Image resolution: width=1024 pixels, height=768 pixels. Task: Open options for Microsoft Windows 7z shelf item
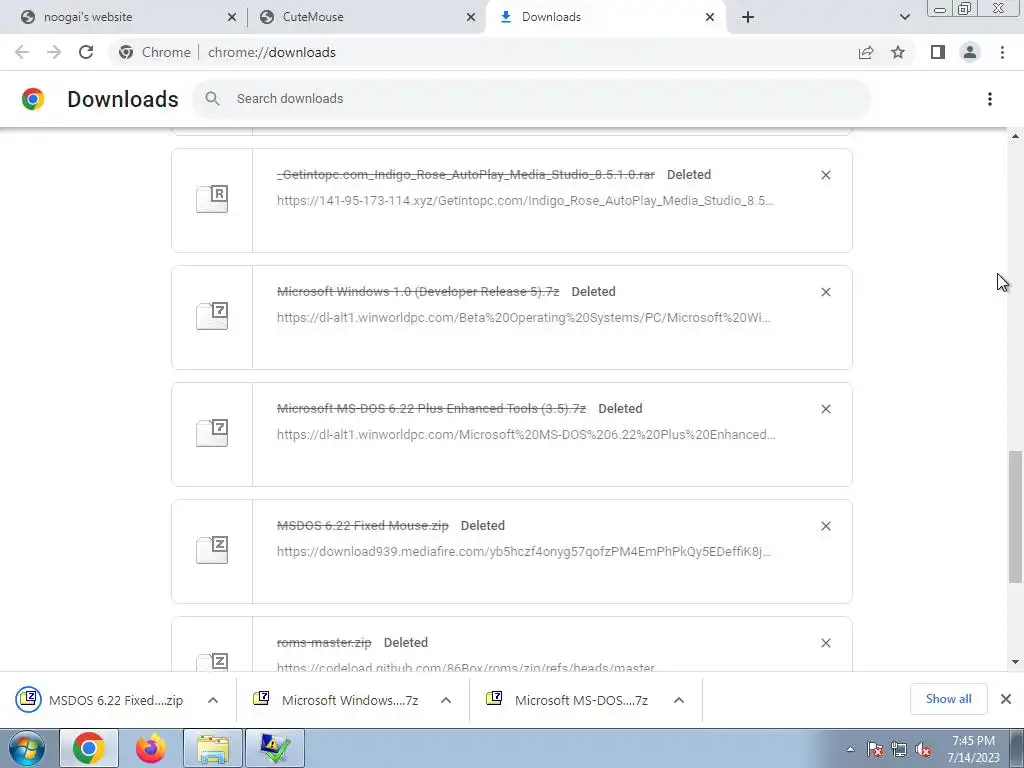446,700
